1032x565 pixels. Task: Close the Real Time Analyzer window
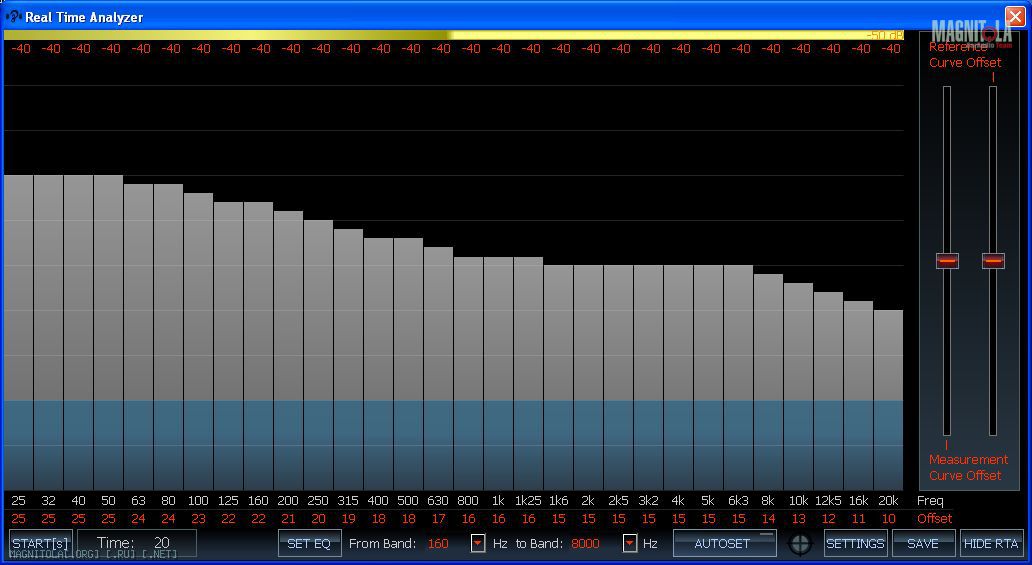point(1014,16)
